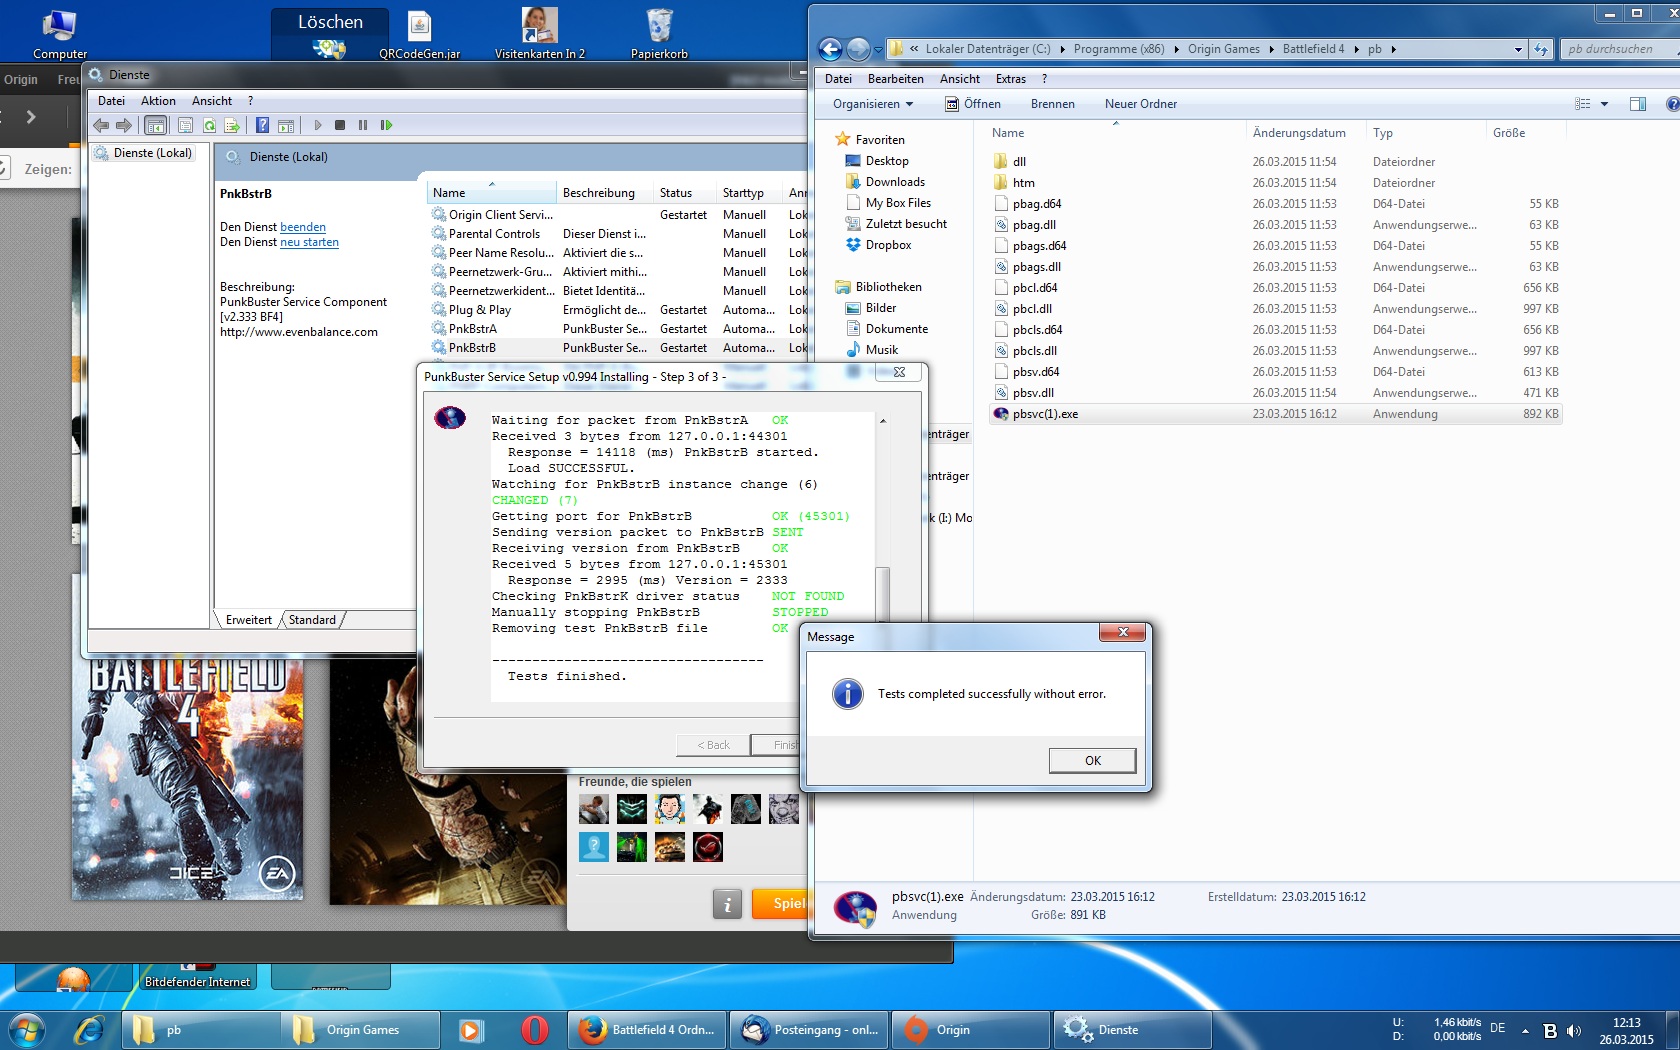Refresh the services list via toolbar icon
The image size is (1680, 1050).
[x=209, y=125]
